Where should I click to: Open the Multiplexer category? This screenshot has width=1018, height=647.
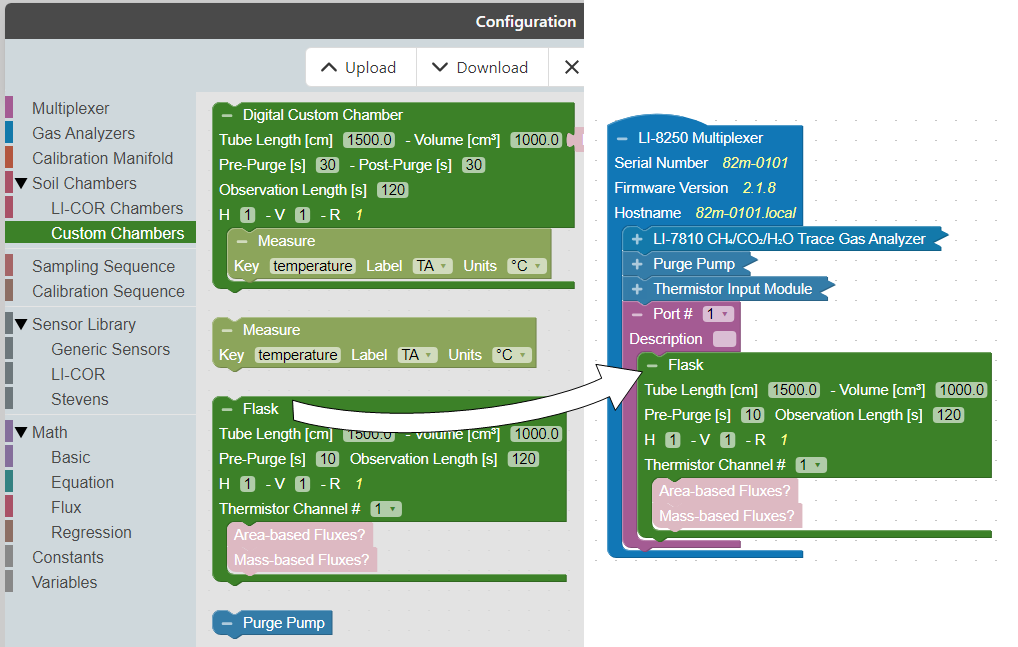coord(71,108)
